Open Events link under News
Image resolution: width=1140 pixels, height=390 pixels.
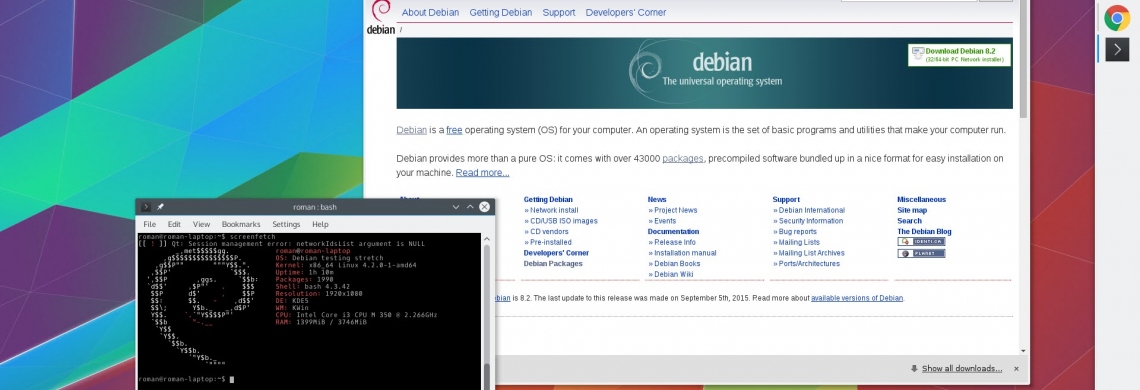pos(665,221)
